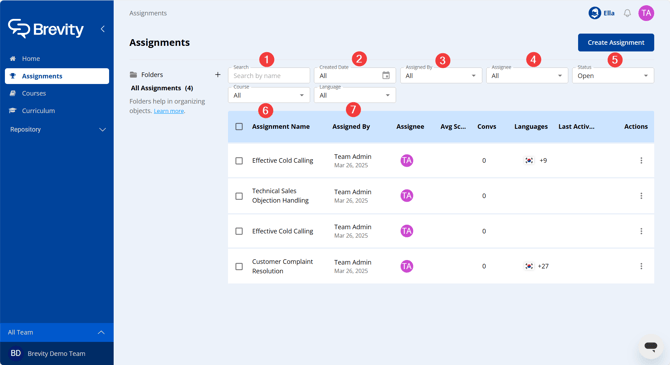Open the Assigned By filter dropdown
Viewport: 670px width, 365px height.
pyautogui.click(x=441, y=76)
